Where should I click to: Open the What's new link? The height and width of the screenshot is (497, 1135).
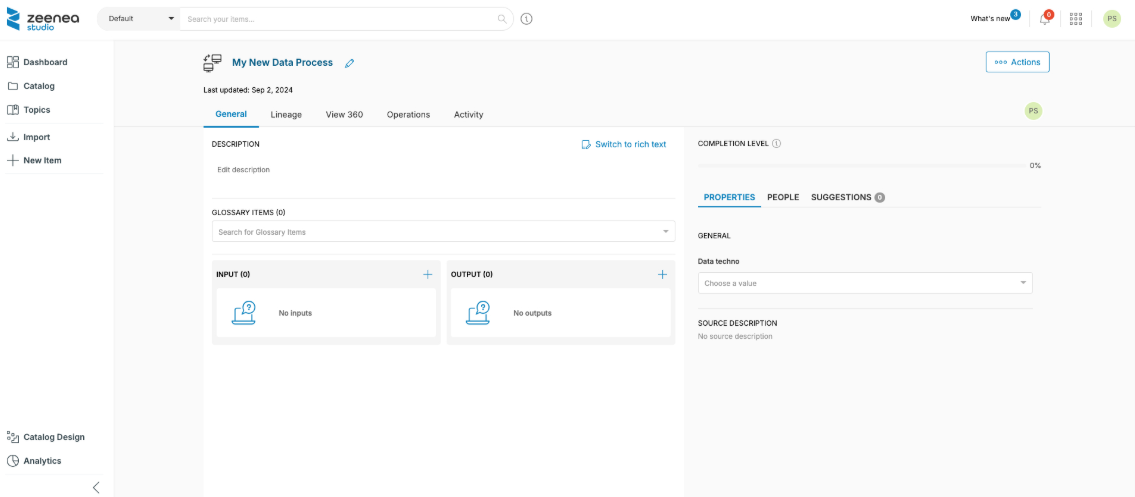coord(990,19)
